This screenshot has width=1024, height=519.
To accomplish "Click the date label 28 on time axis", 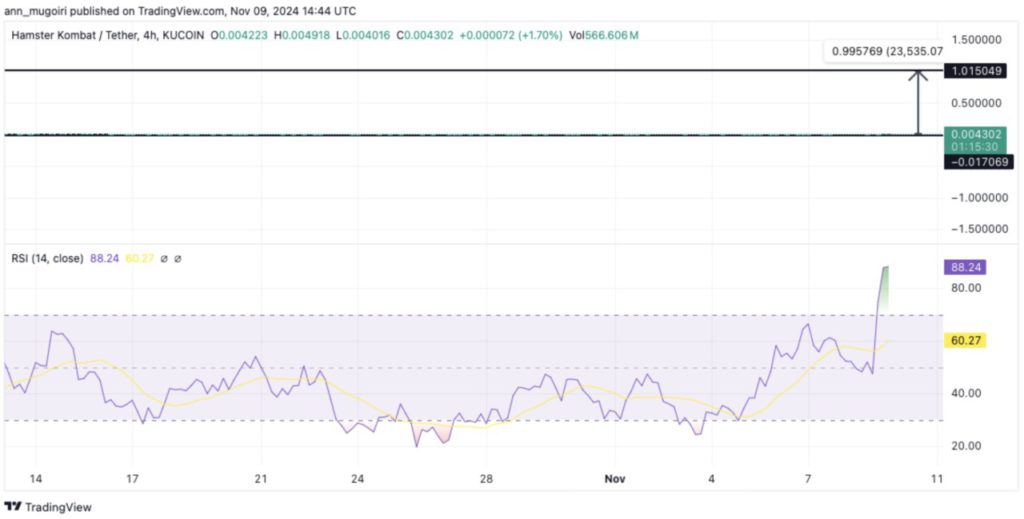I will (485, 479).
